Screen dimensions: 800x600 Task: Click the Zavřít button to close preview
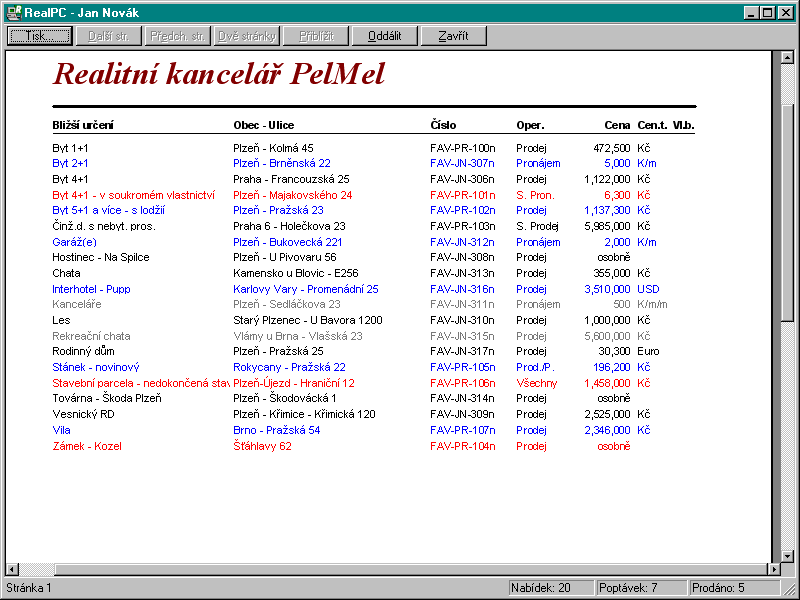pyautogui.click(x=453, y=36)
